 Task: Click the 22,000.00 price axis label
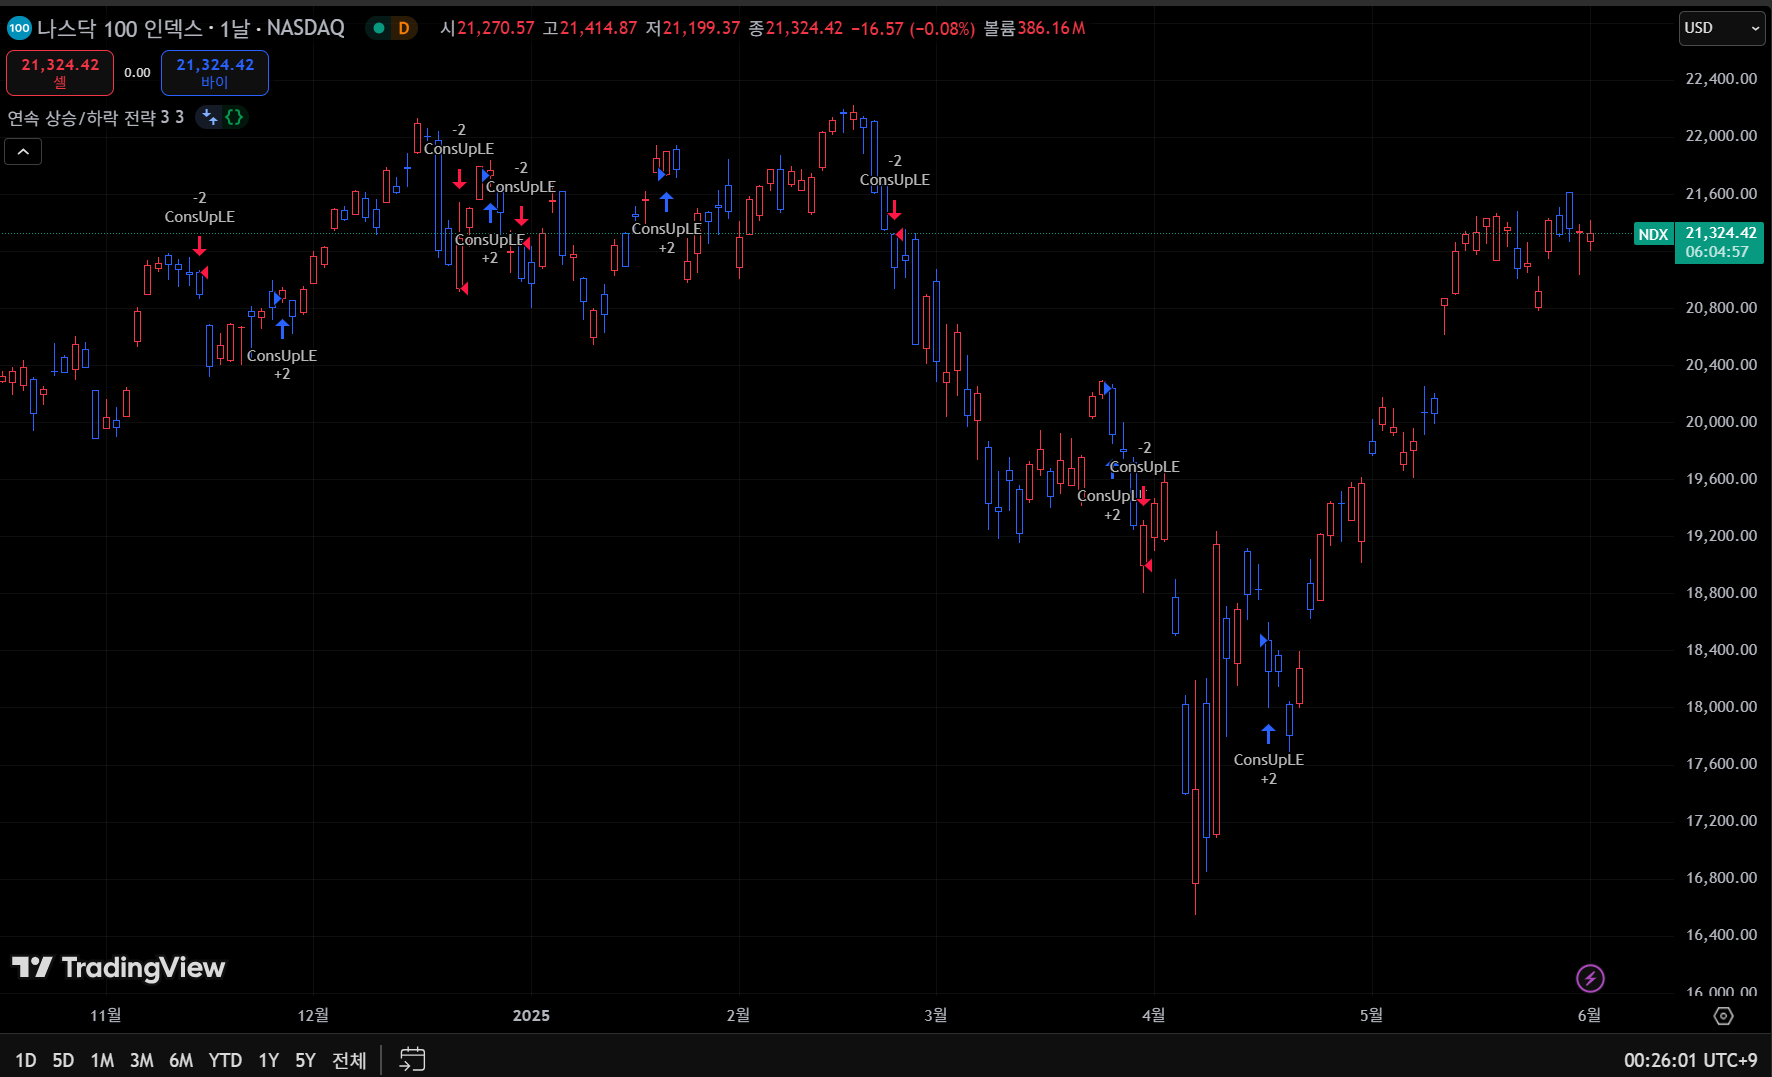1721,136
